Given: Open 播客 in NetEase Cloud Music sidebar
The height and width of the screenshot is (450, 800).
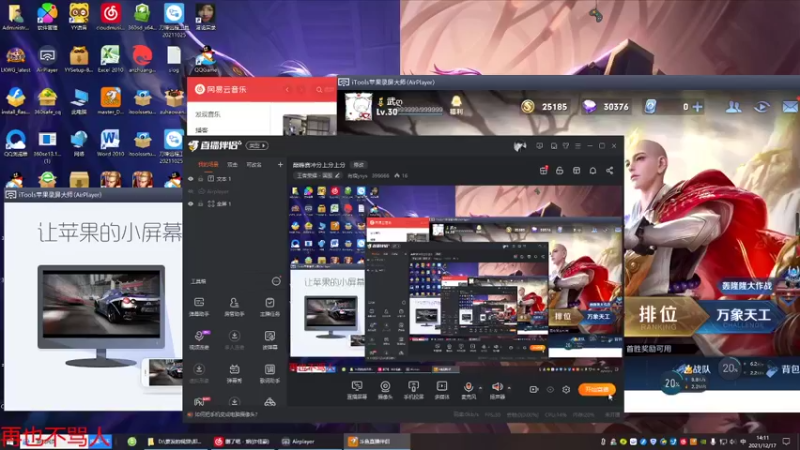Looking at the screenshot, I should coord(202,130).
